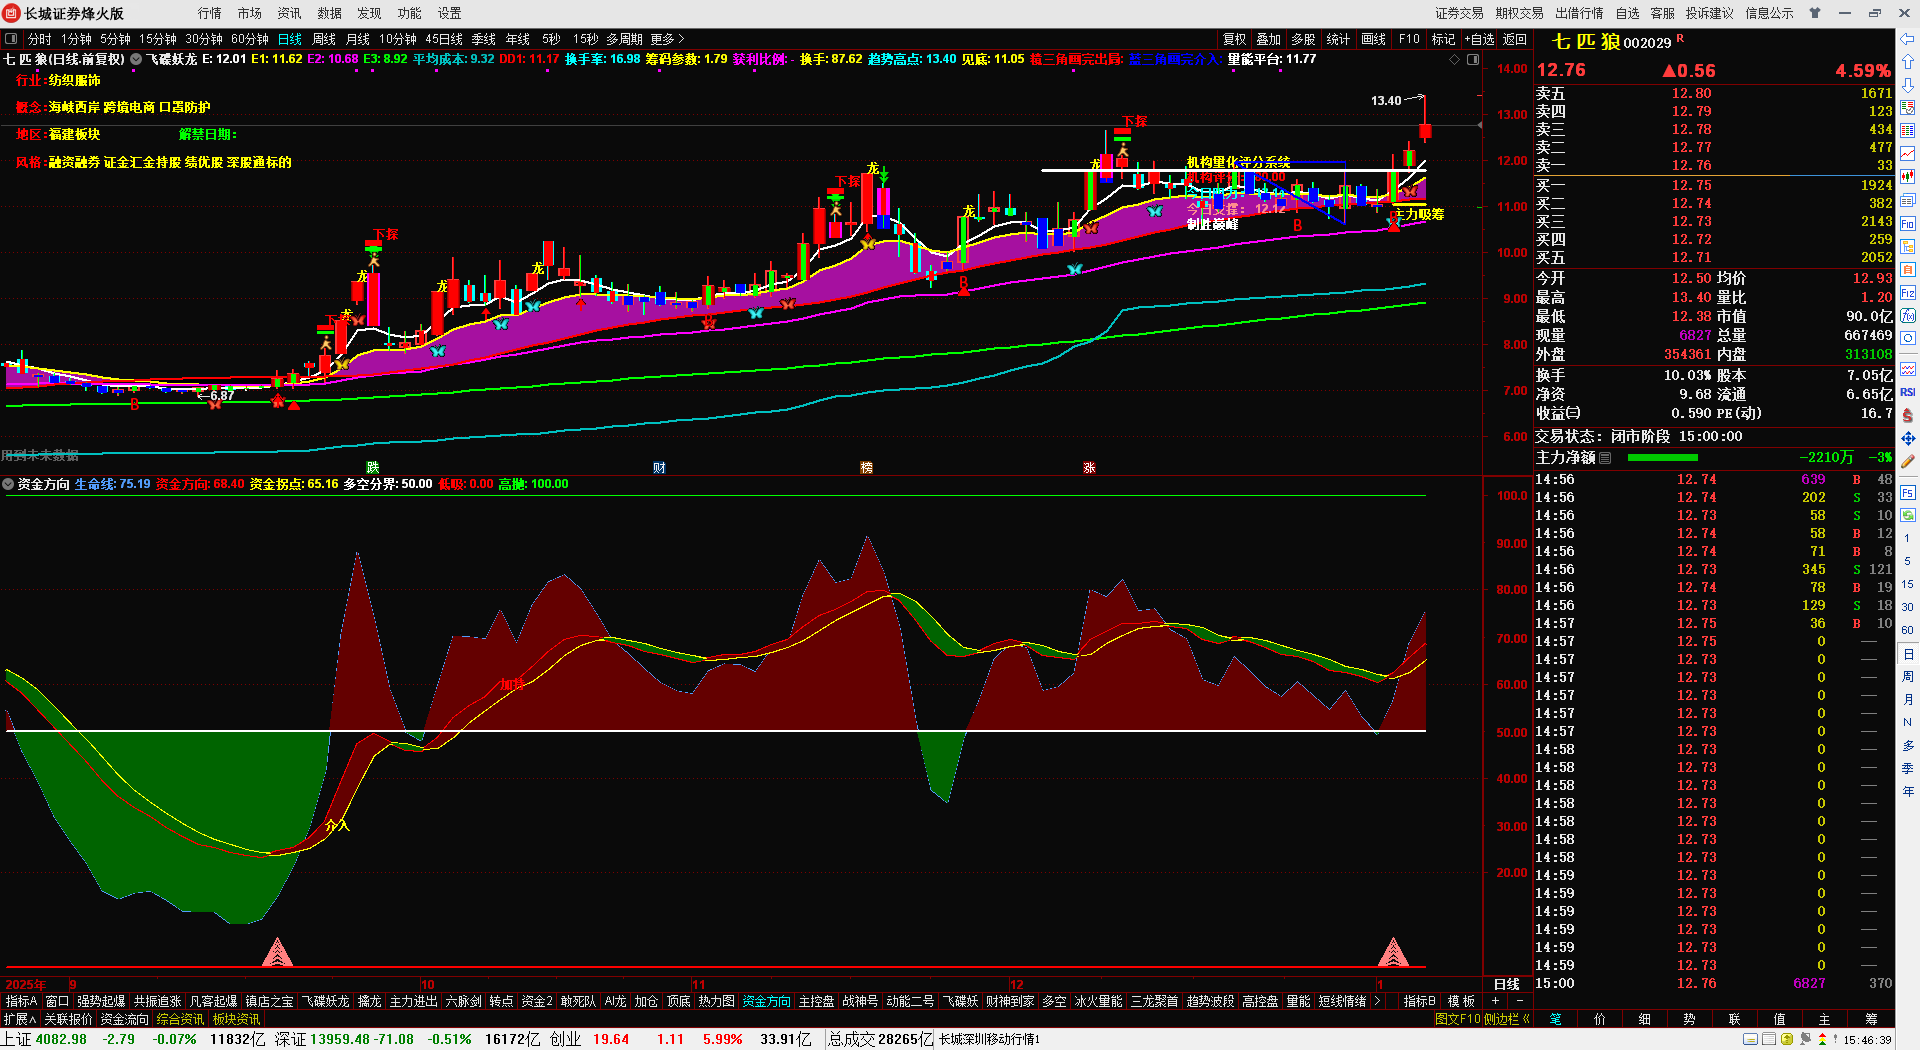1920x1050 pixels.
Task: Click the blue four-way move icon in right sidebar
Action: click(x=1908, y=438)
